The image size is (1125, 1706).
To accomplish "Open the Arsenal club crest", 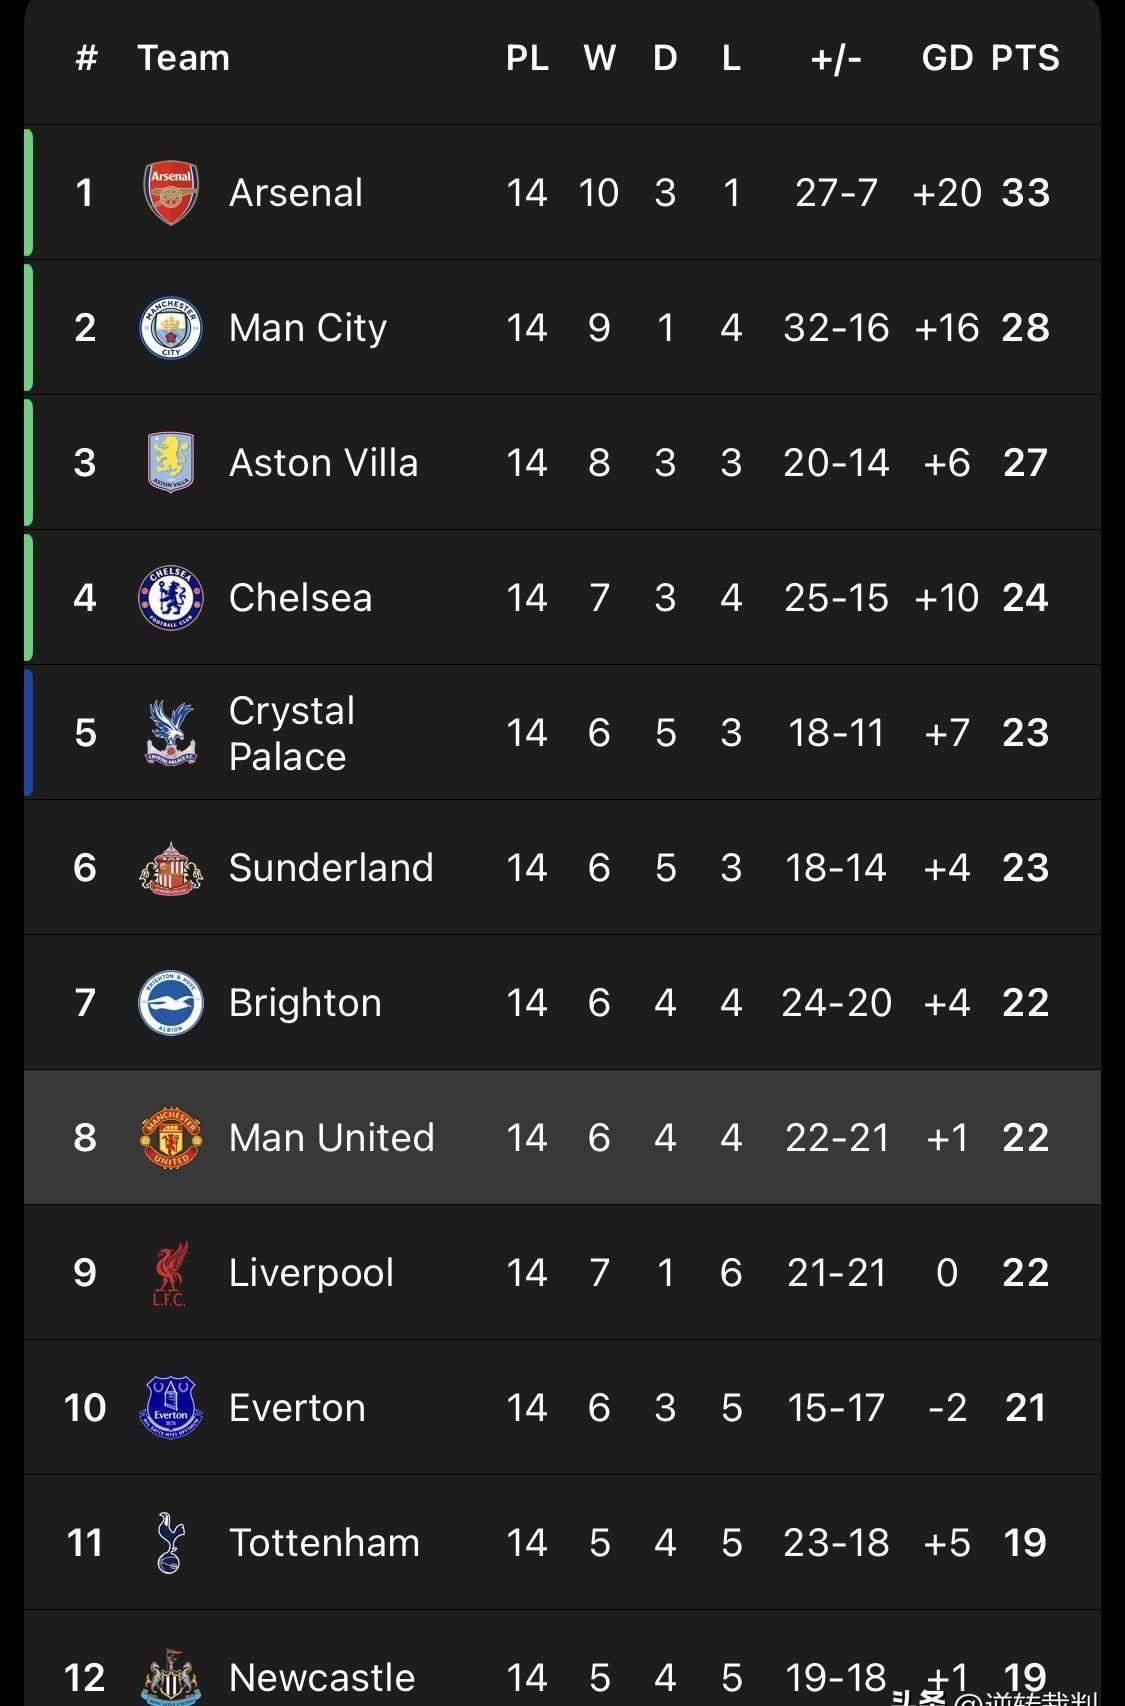I will [171, 192].
